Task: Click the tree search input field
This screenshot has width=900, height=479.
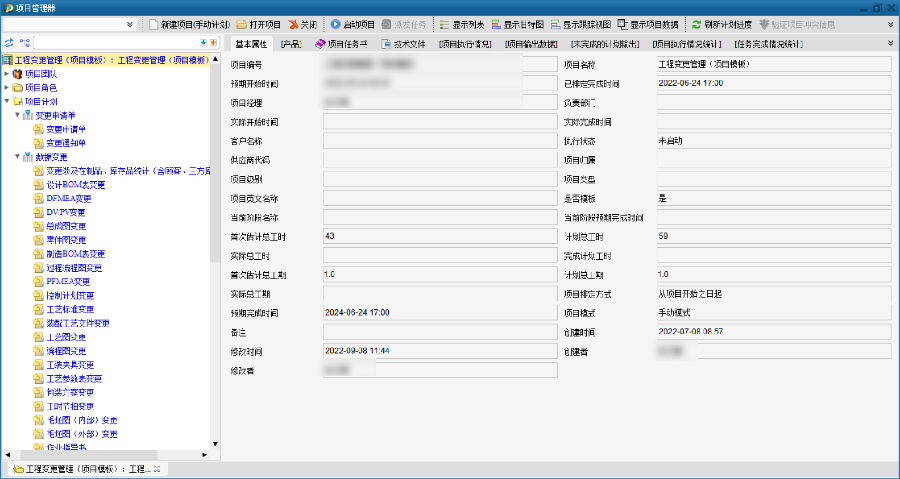Action: (117, 42)
